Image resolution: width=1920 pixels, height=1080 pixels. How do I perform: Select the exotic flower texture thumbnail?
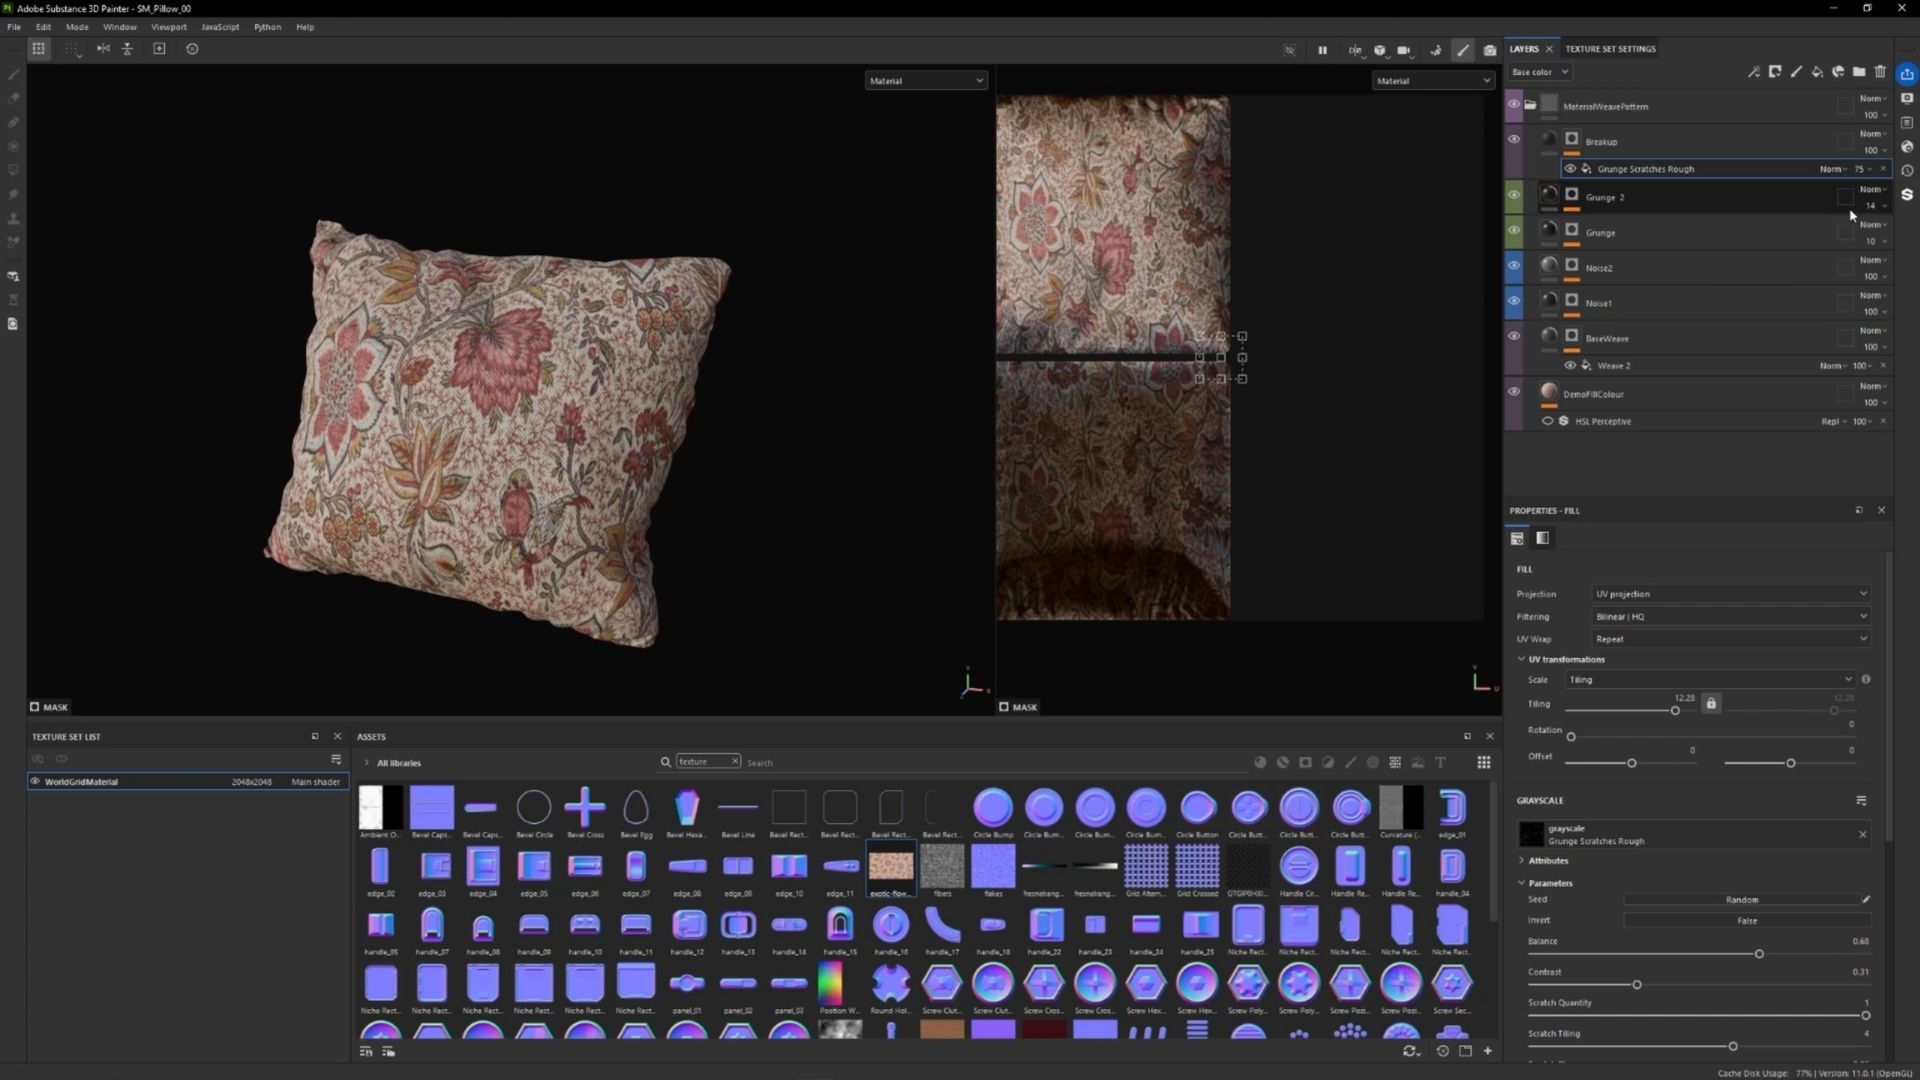(x=890, y=865)
